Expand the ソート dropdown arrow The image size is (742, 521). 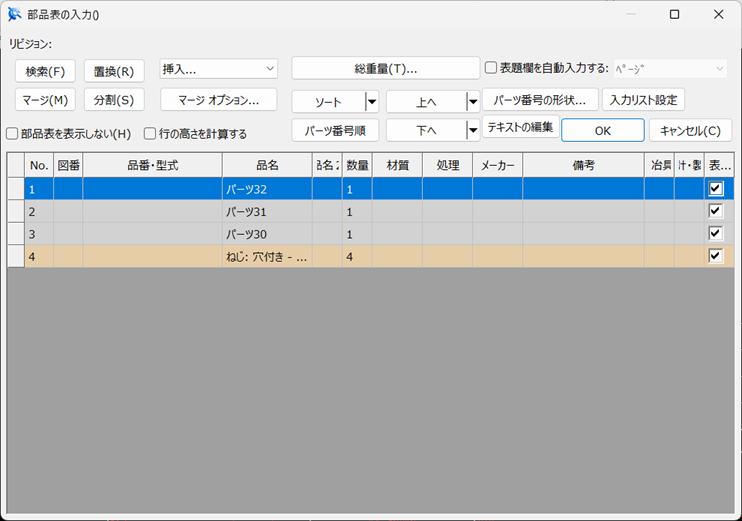click(372, 102)
